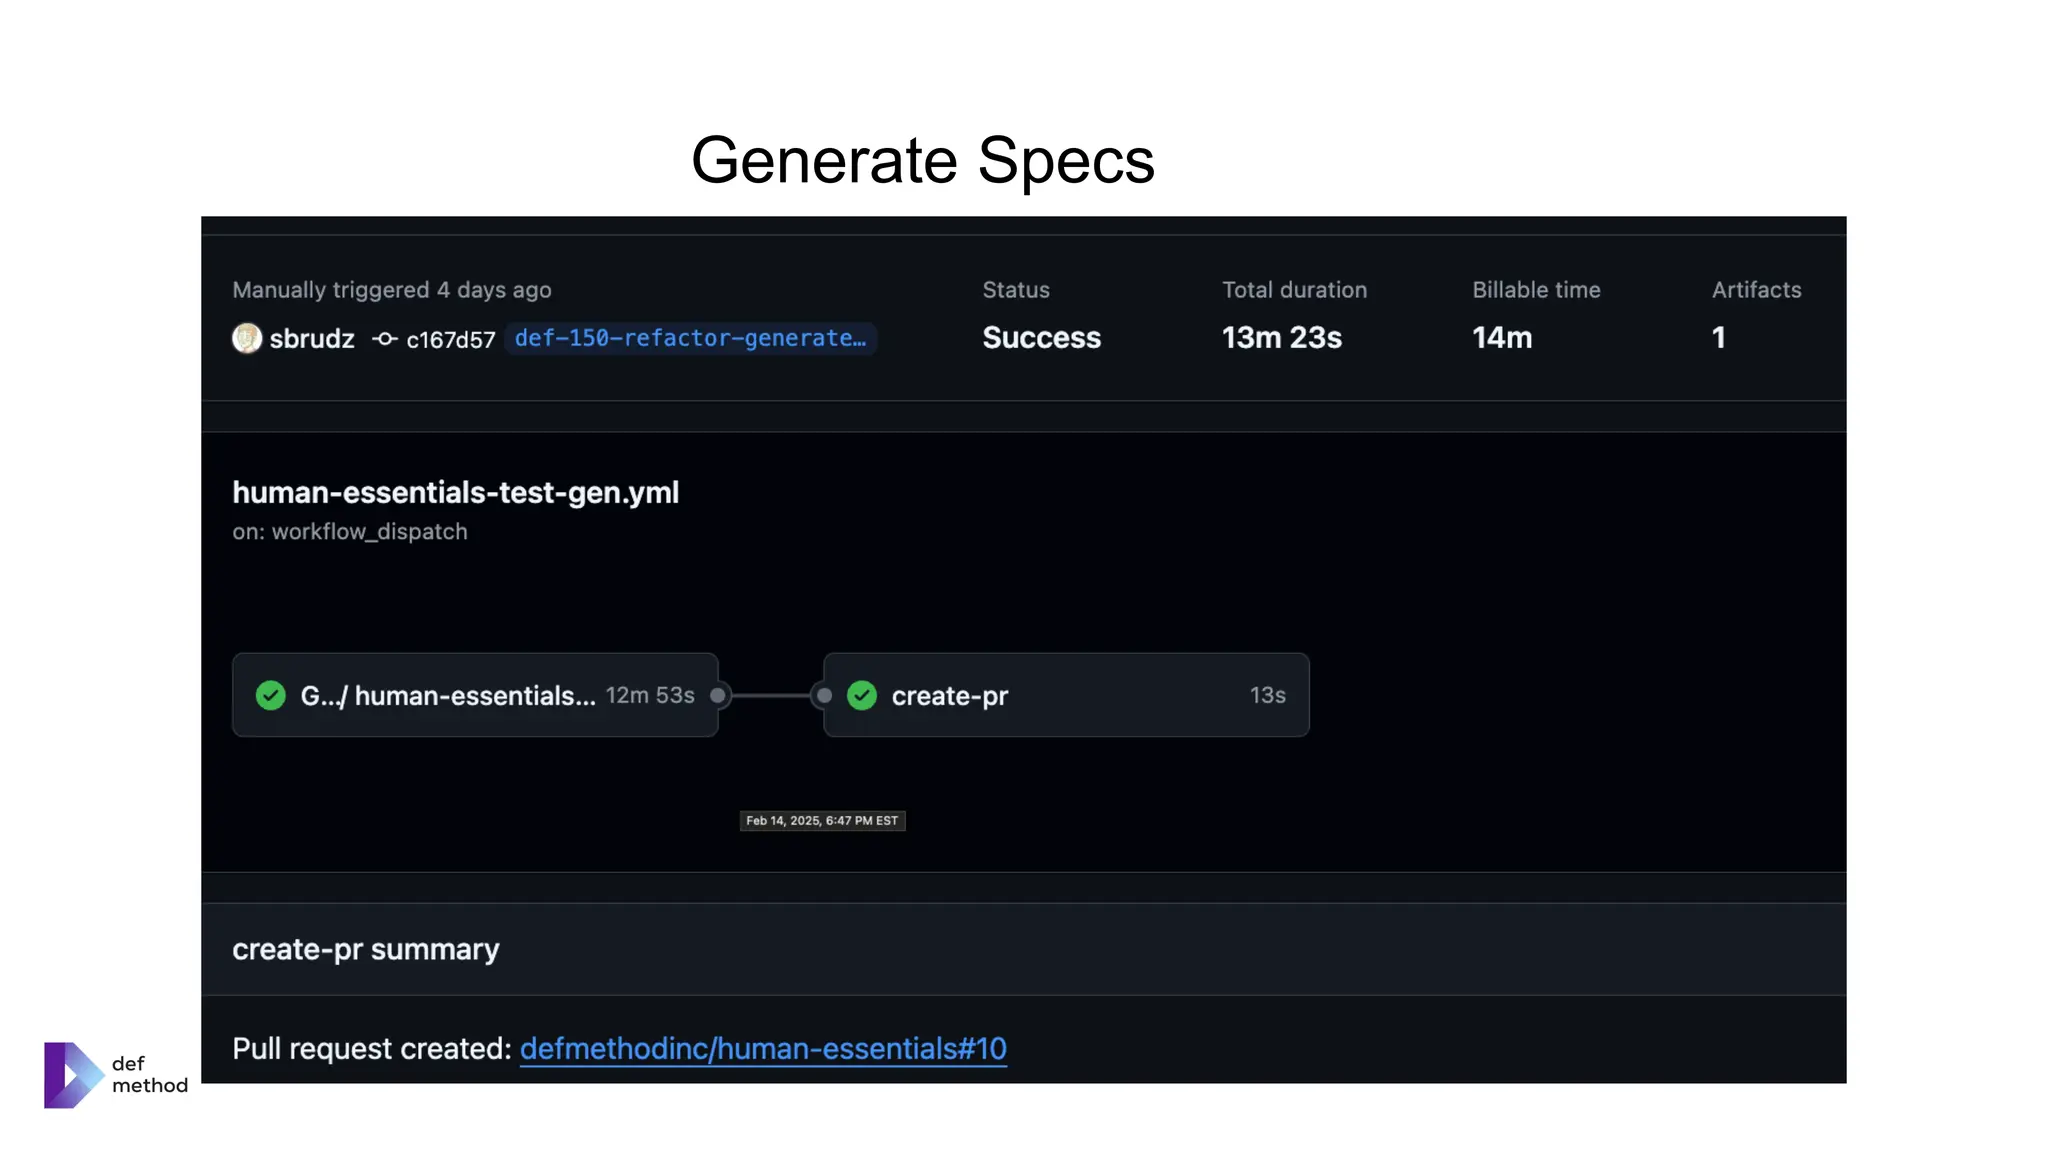The width and height of the screenshot is (2048, 1152).
Task: Open commit hash c167d57
Action: 451,340
